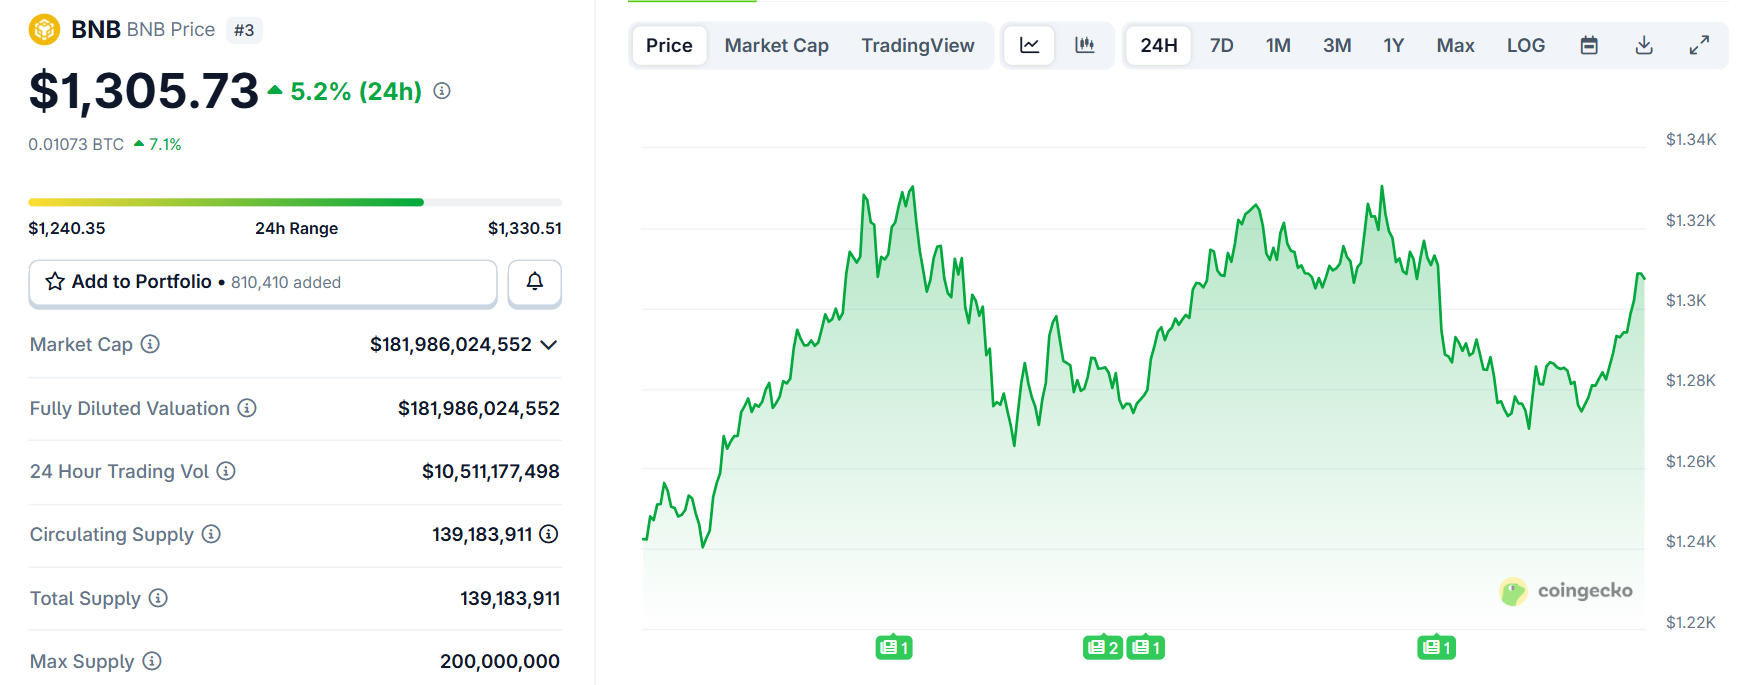Click the news marker labeled 2
Screen dimensions: 1745x685
[x=1102, y=648]
